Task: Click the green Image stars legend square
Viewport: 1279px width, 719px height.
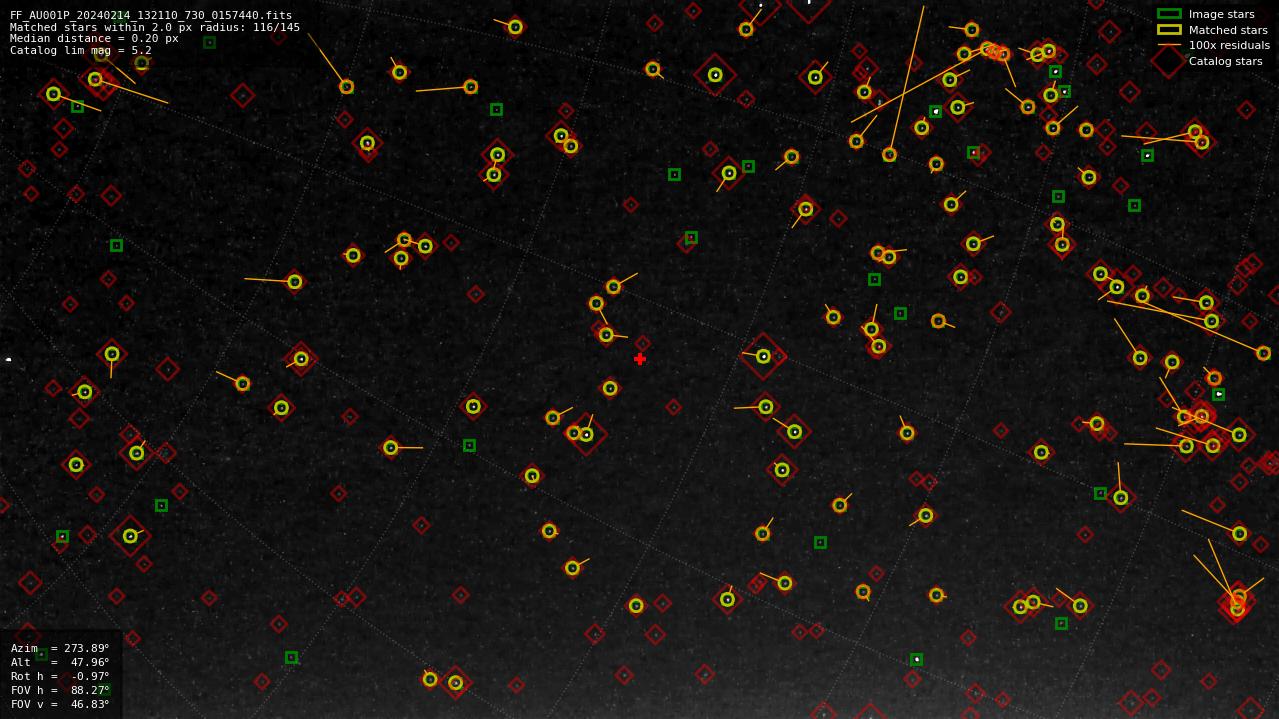Action: coord(1169,14)
